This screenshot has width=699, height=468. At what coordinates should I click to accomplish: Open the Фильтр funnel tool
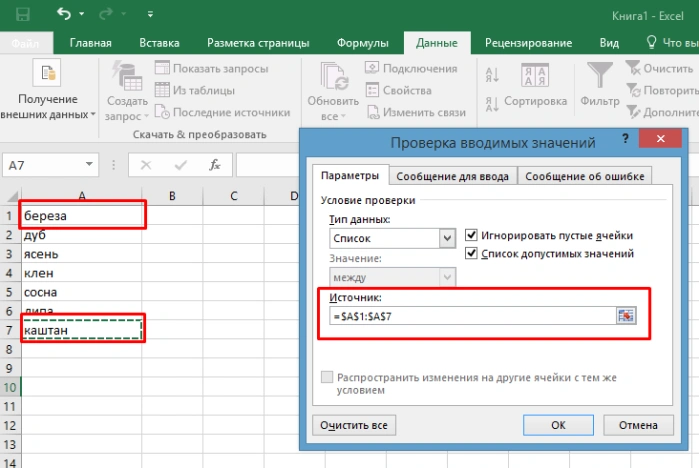[x=600, y=85]
